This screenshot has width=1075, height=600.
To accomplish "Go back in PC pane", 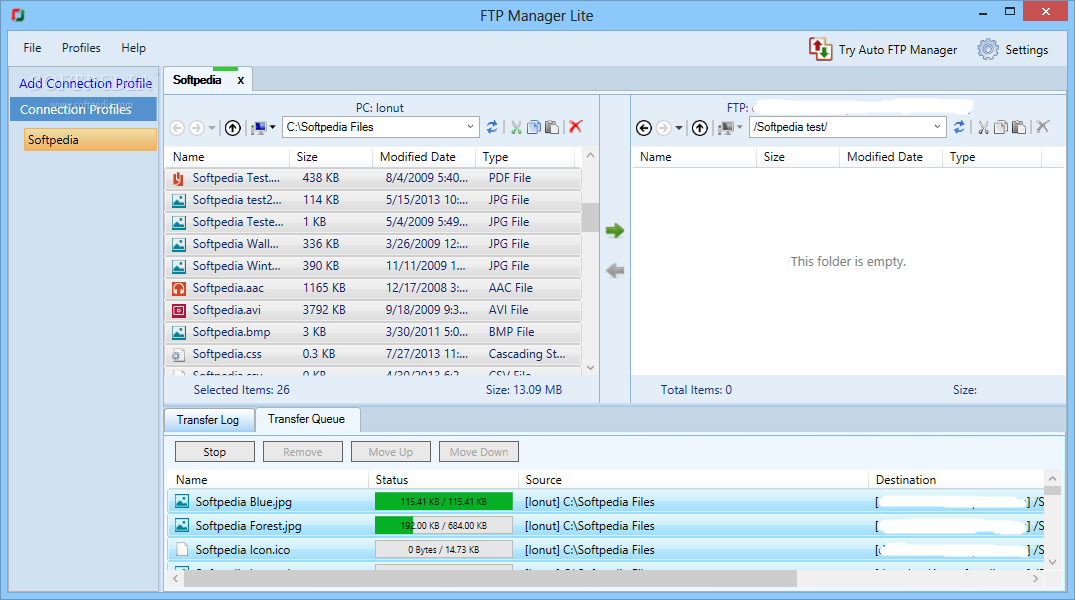I will [x=177, y=128].
